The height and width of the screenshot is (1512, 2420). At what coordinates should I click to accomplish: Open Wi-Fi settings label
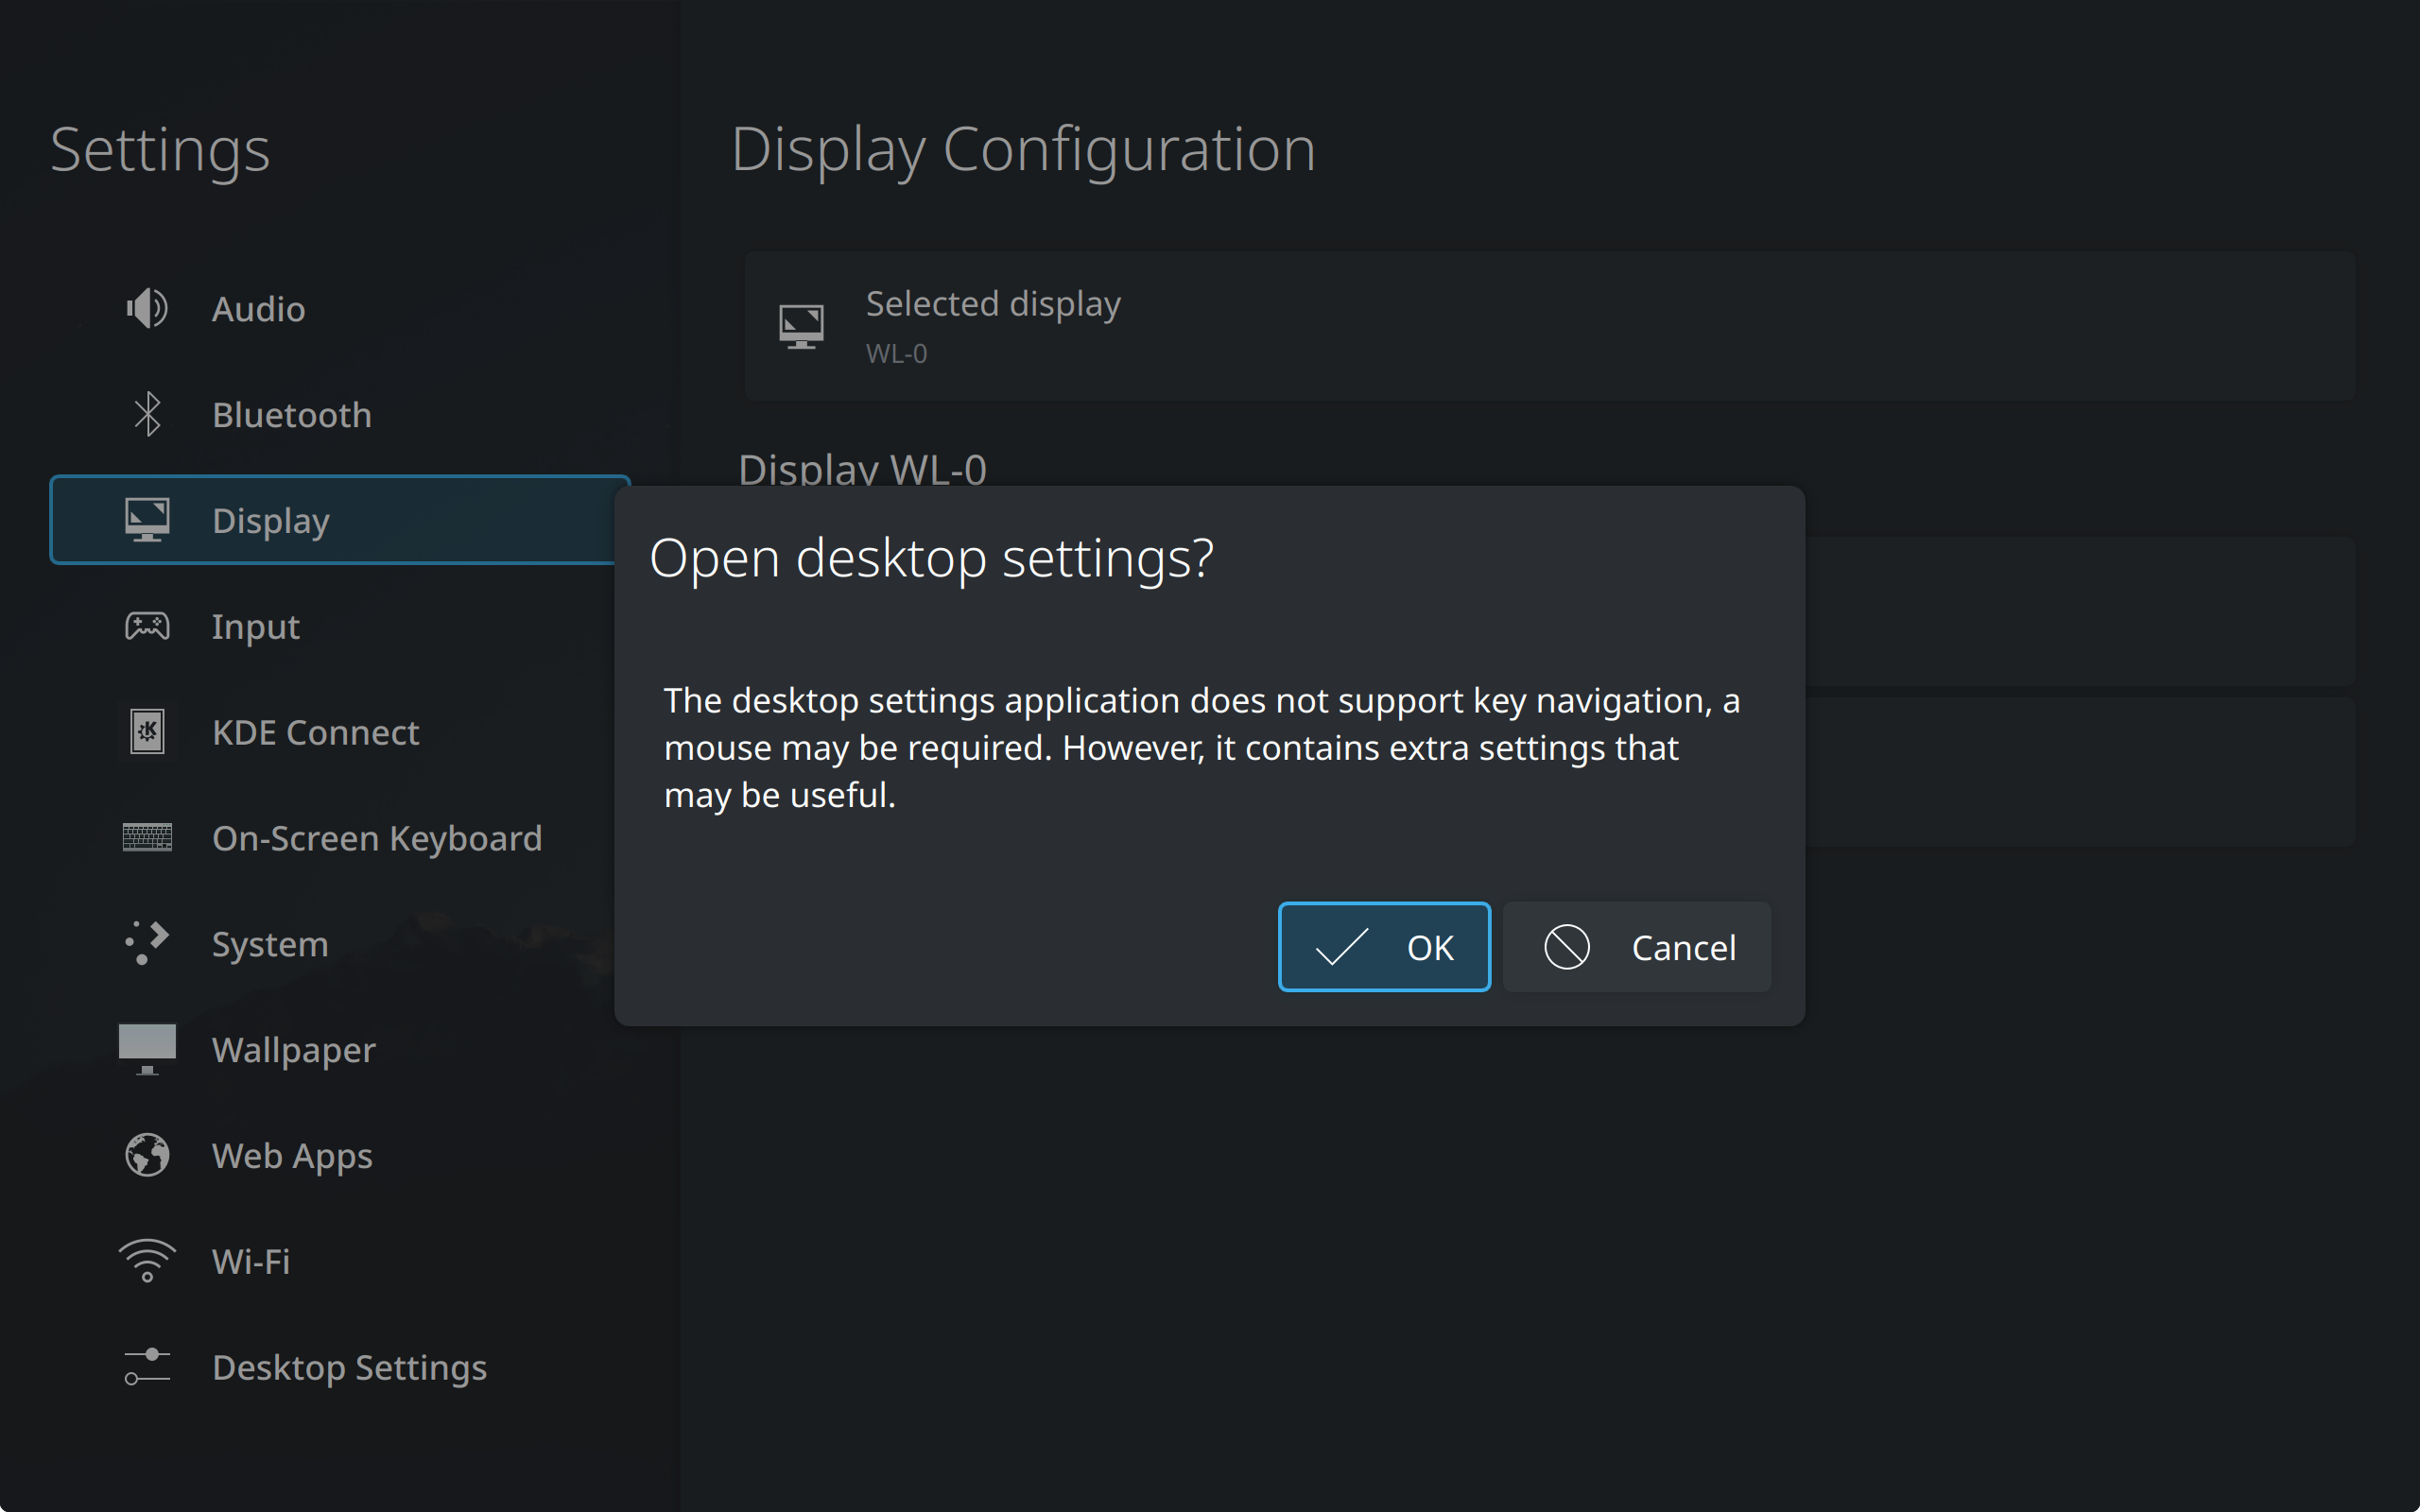tap(251, 1261)
